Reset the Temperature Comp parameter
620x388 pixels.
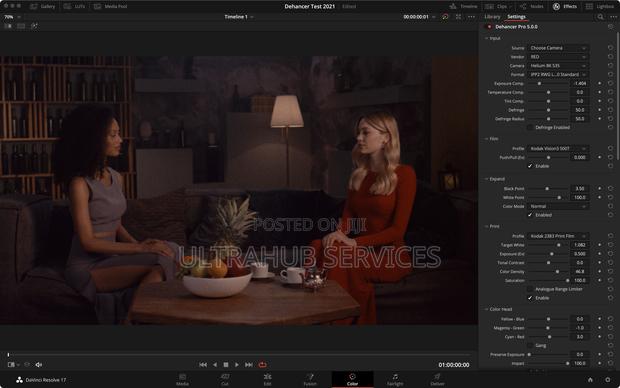pos(611,92)
